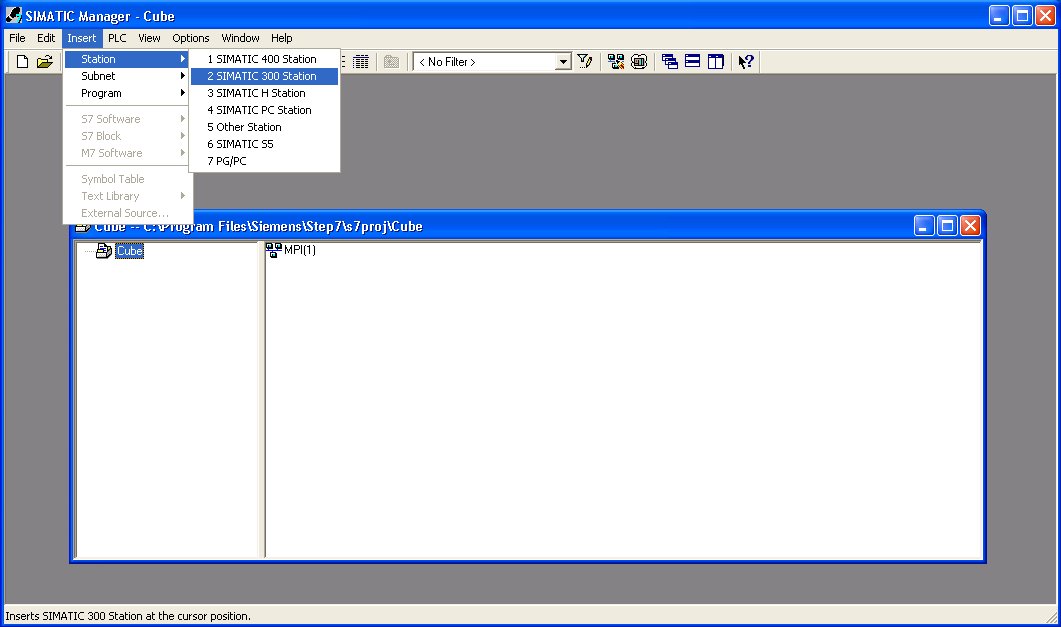
Task: Click the New Project toolbar icon
Action: click(22, 62)
